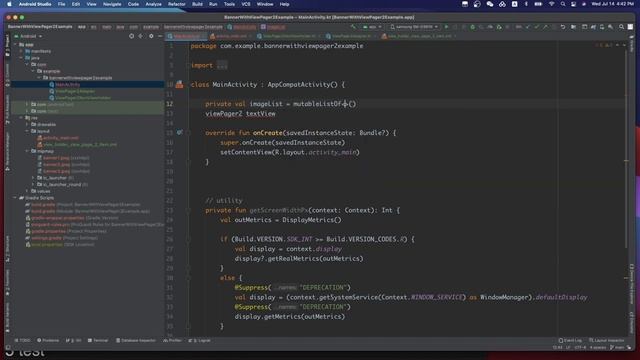Open the Terminal tool window
This screenshot has width=640, height=360.
98,340
